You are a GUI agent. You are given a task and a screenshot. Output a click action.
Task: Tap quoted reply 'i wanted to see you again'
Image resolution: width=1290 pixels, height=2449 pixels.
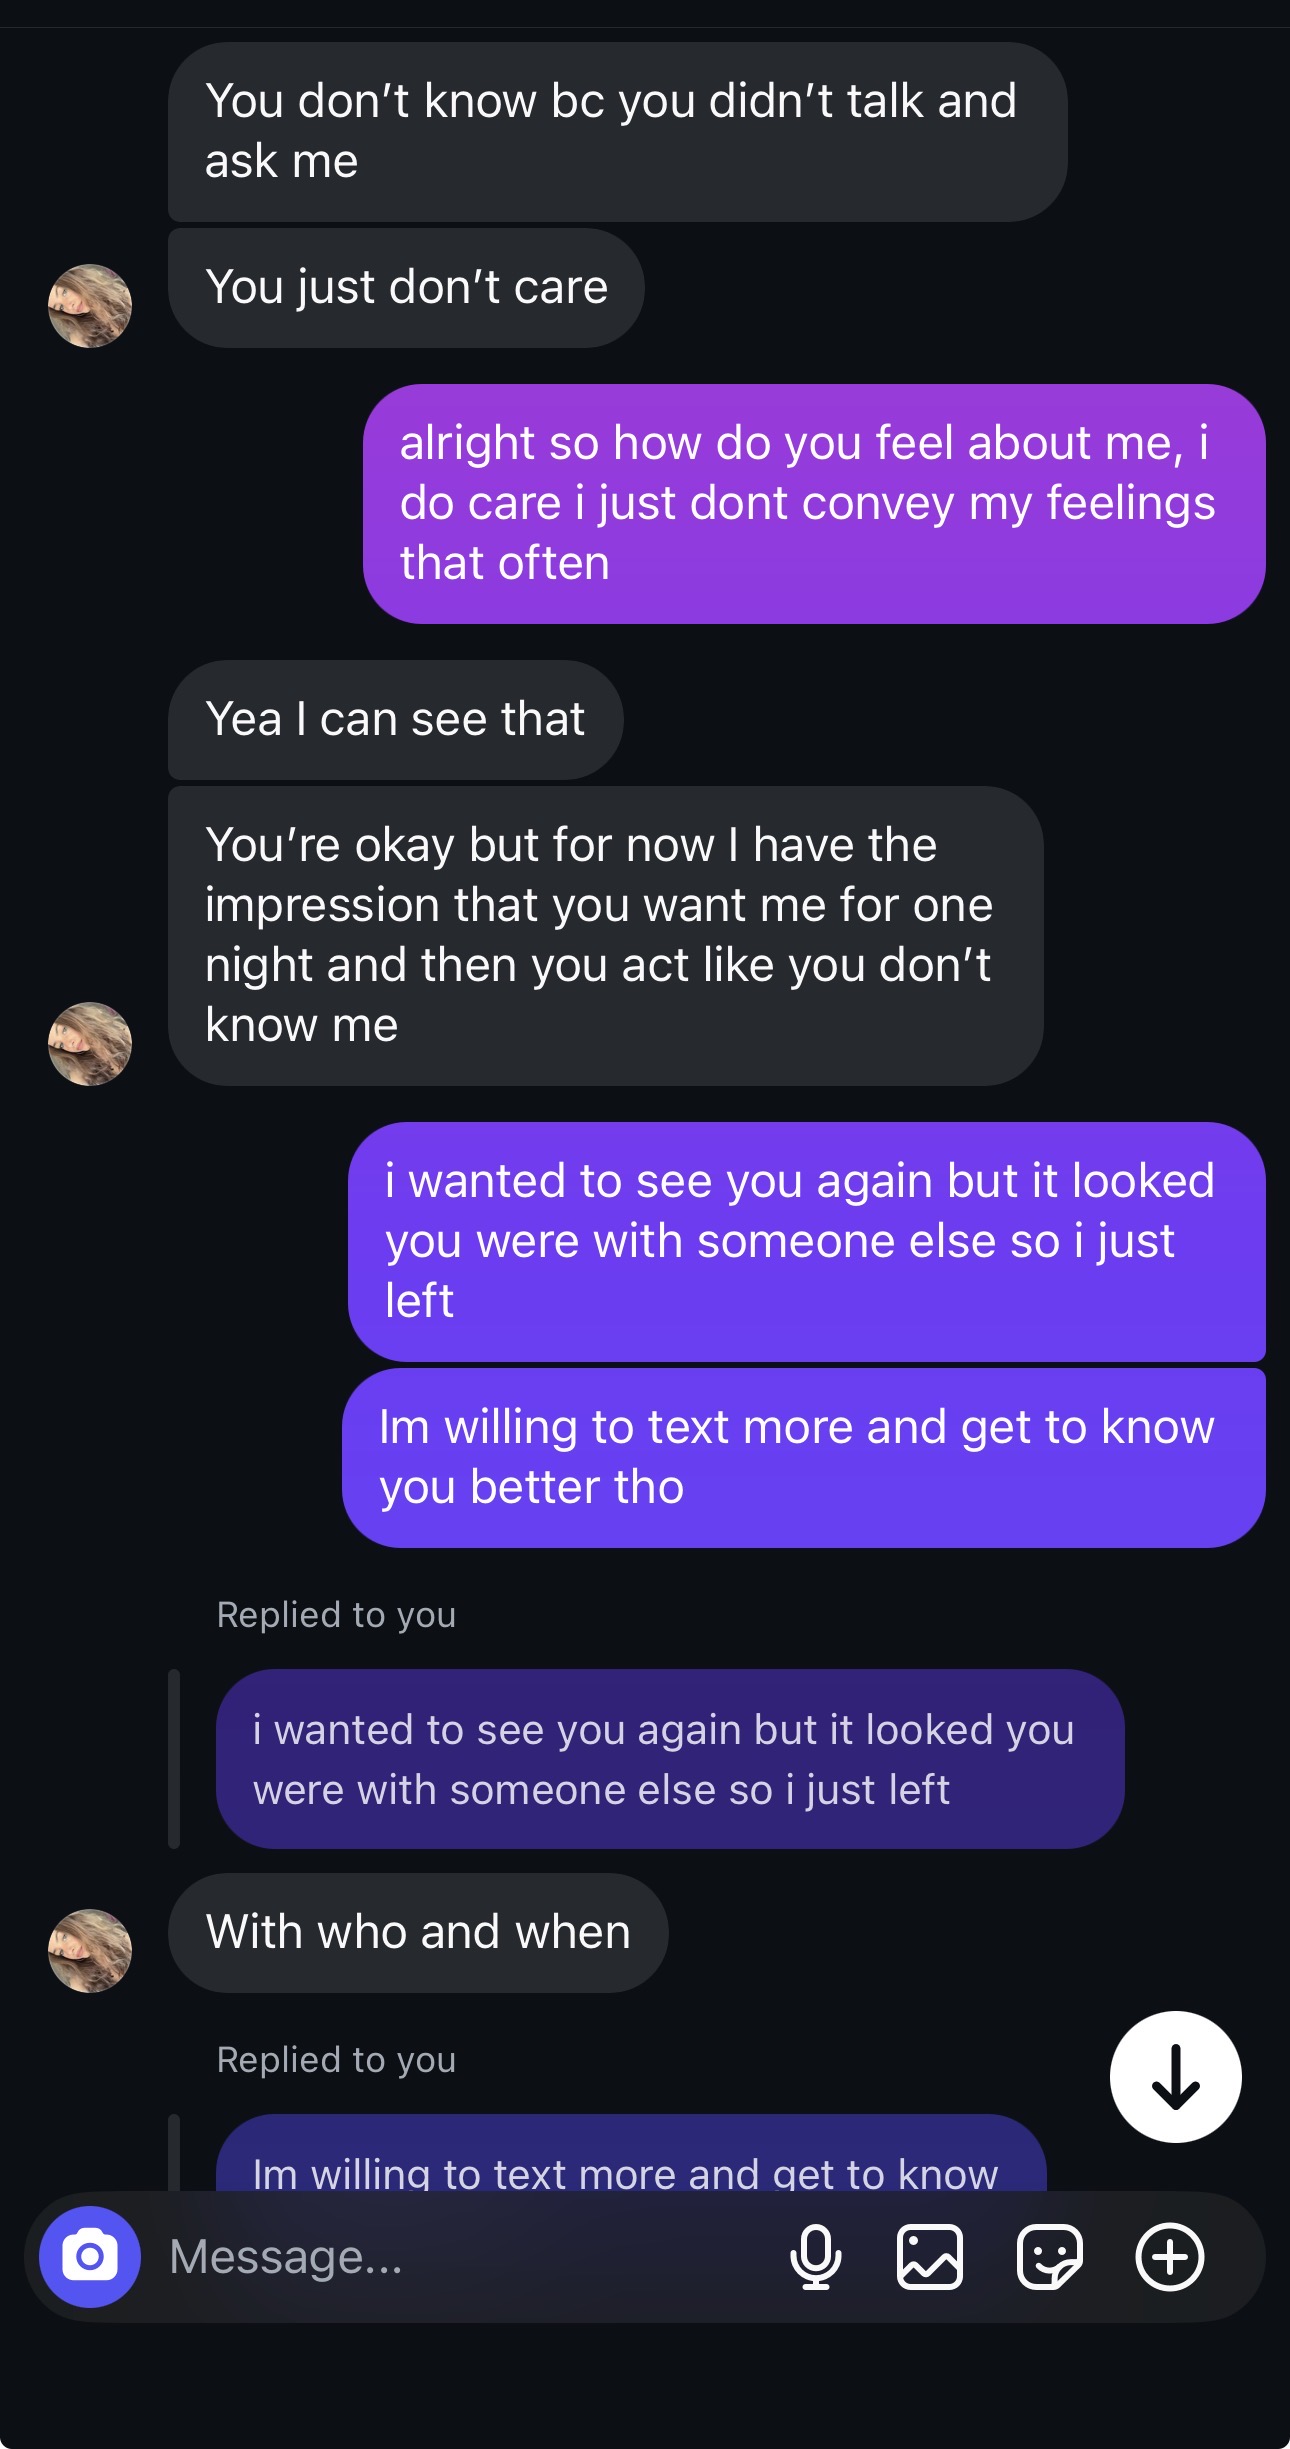click(x=670, y=1759)
